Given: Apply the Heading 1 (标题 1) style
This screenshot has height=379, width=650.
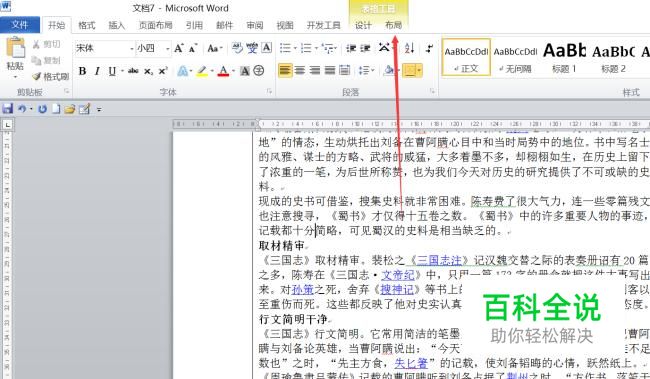Looking at the screenshot, I should [x=564, y=57].
